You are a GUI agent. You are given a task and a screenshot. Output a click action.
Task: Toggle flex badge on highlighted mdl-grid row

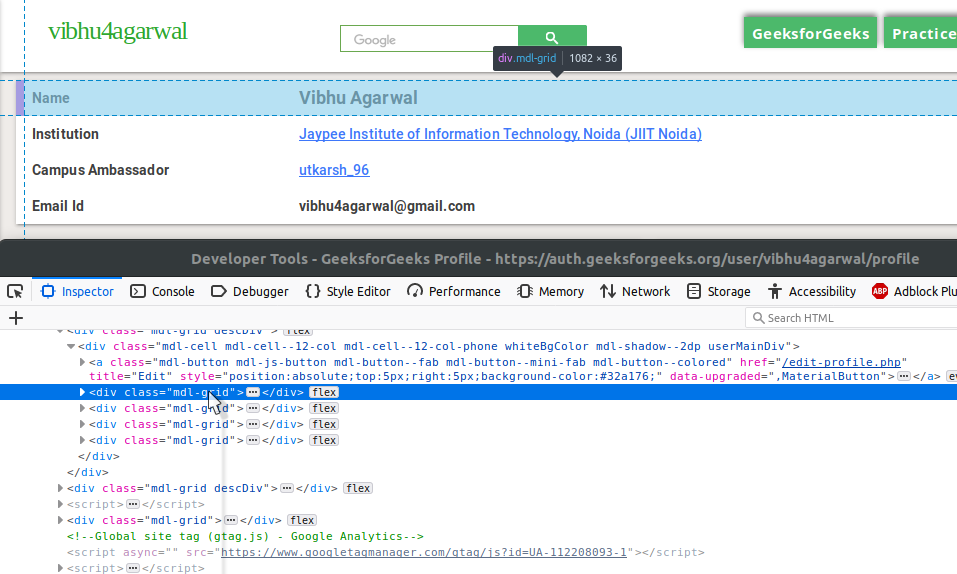[323, 392]
